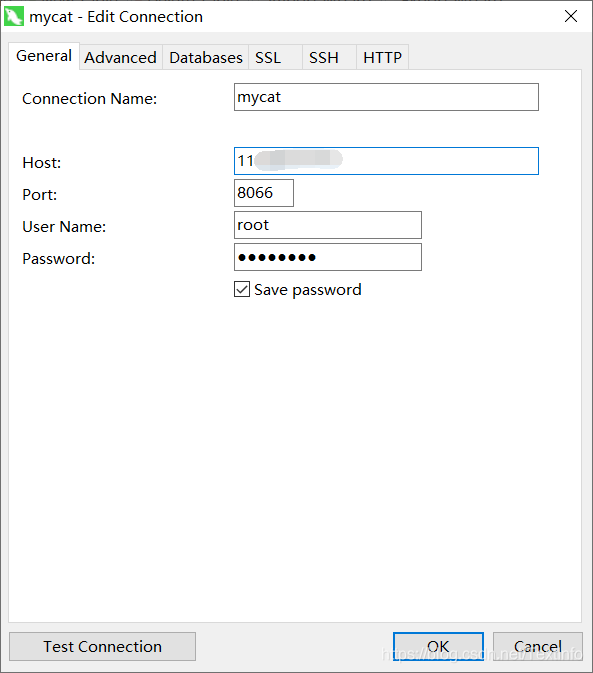The image size is (593, 673).
Task: Click the Port field showing 8066
Action: (x=264, y=193)
